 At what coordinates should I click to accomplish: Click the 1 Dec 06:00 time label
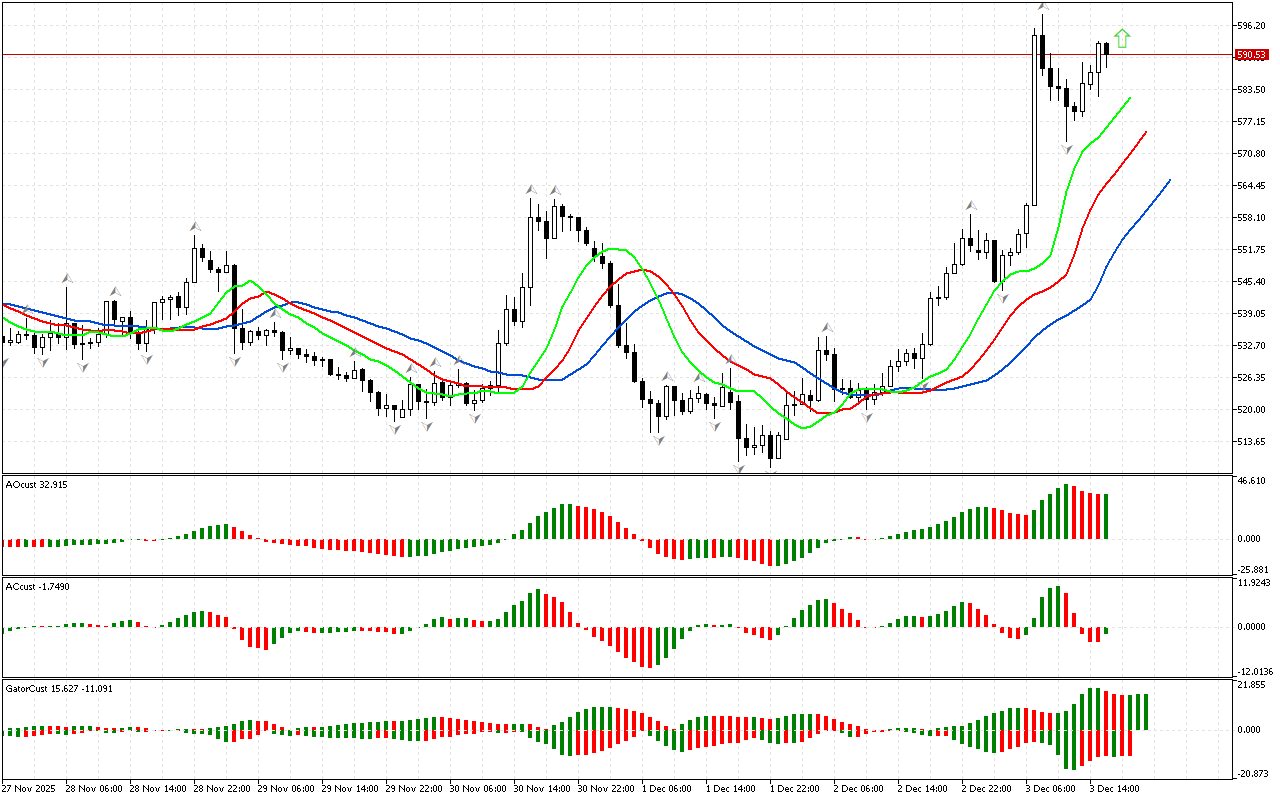[666, 789]
